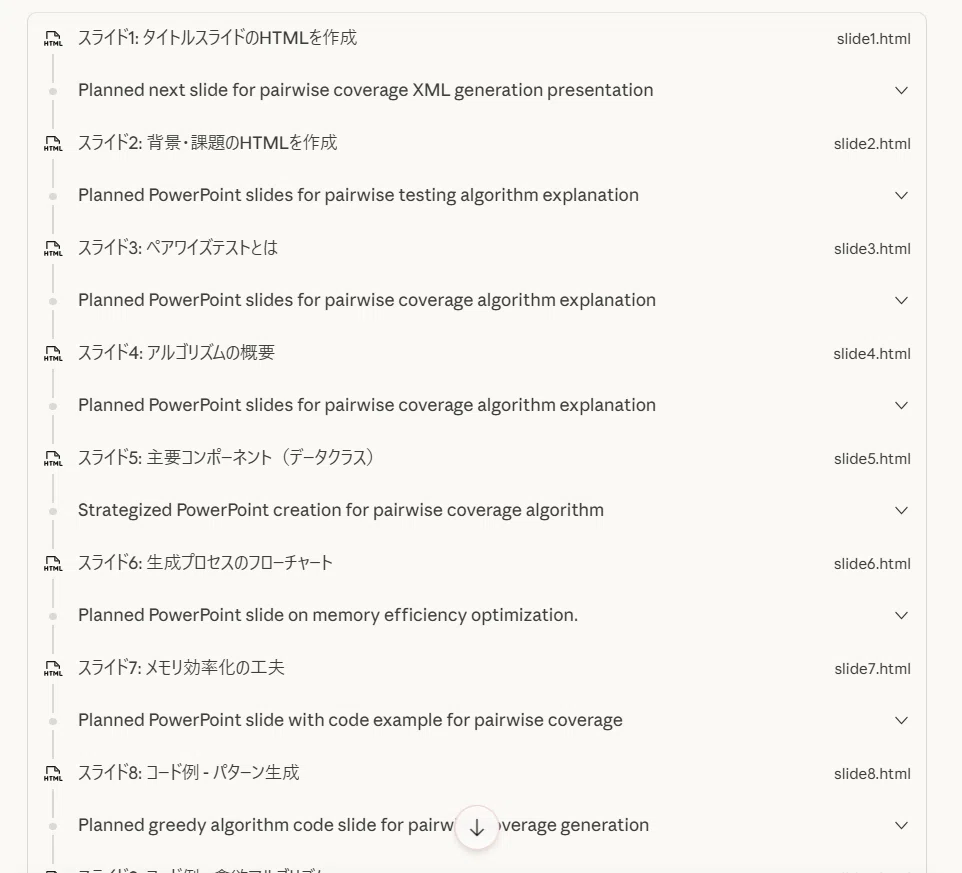Click the HTML file icon for スライド1
Screen dimensions: 962x873
point(53,39)
